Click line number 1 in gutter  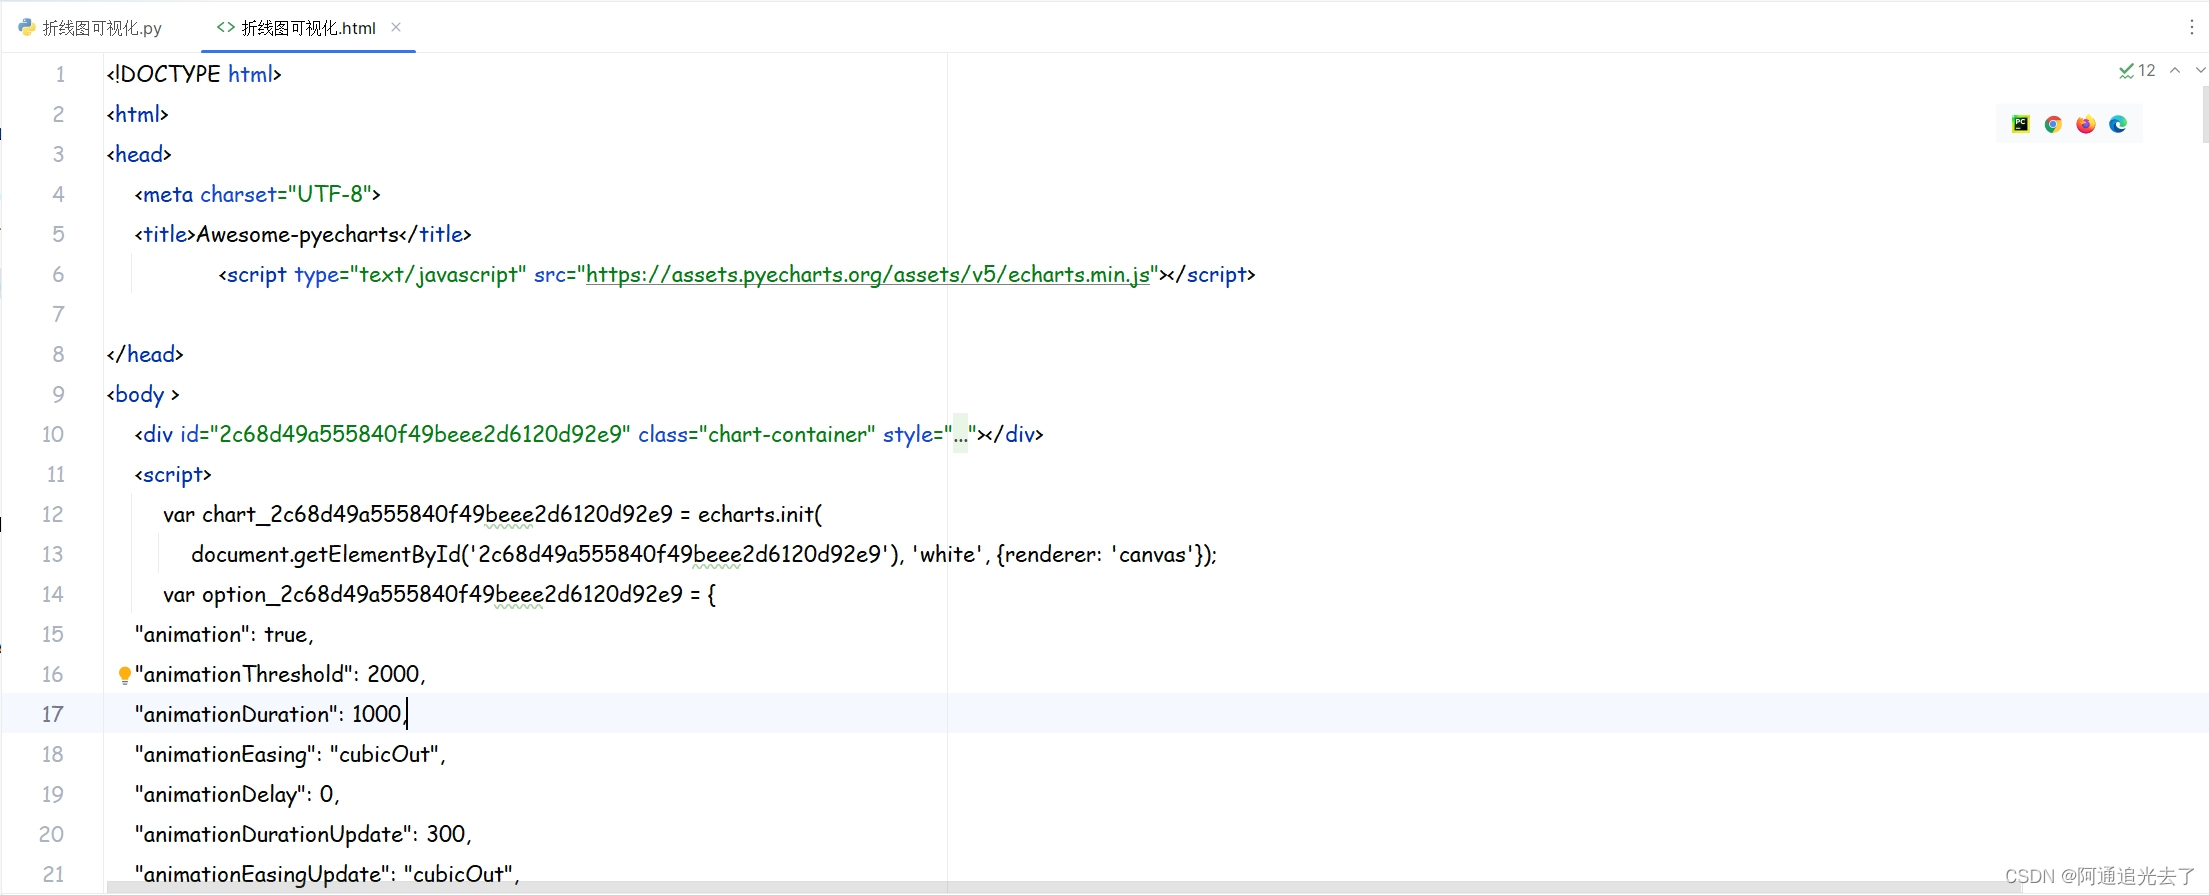pos(60,74)
